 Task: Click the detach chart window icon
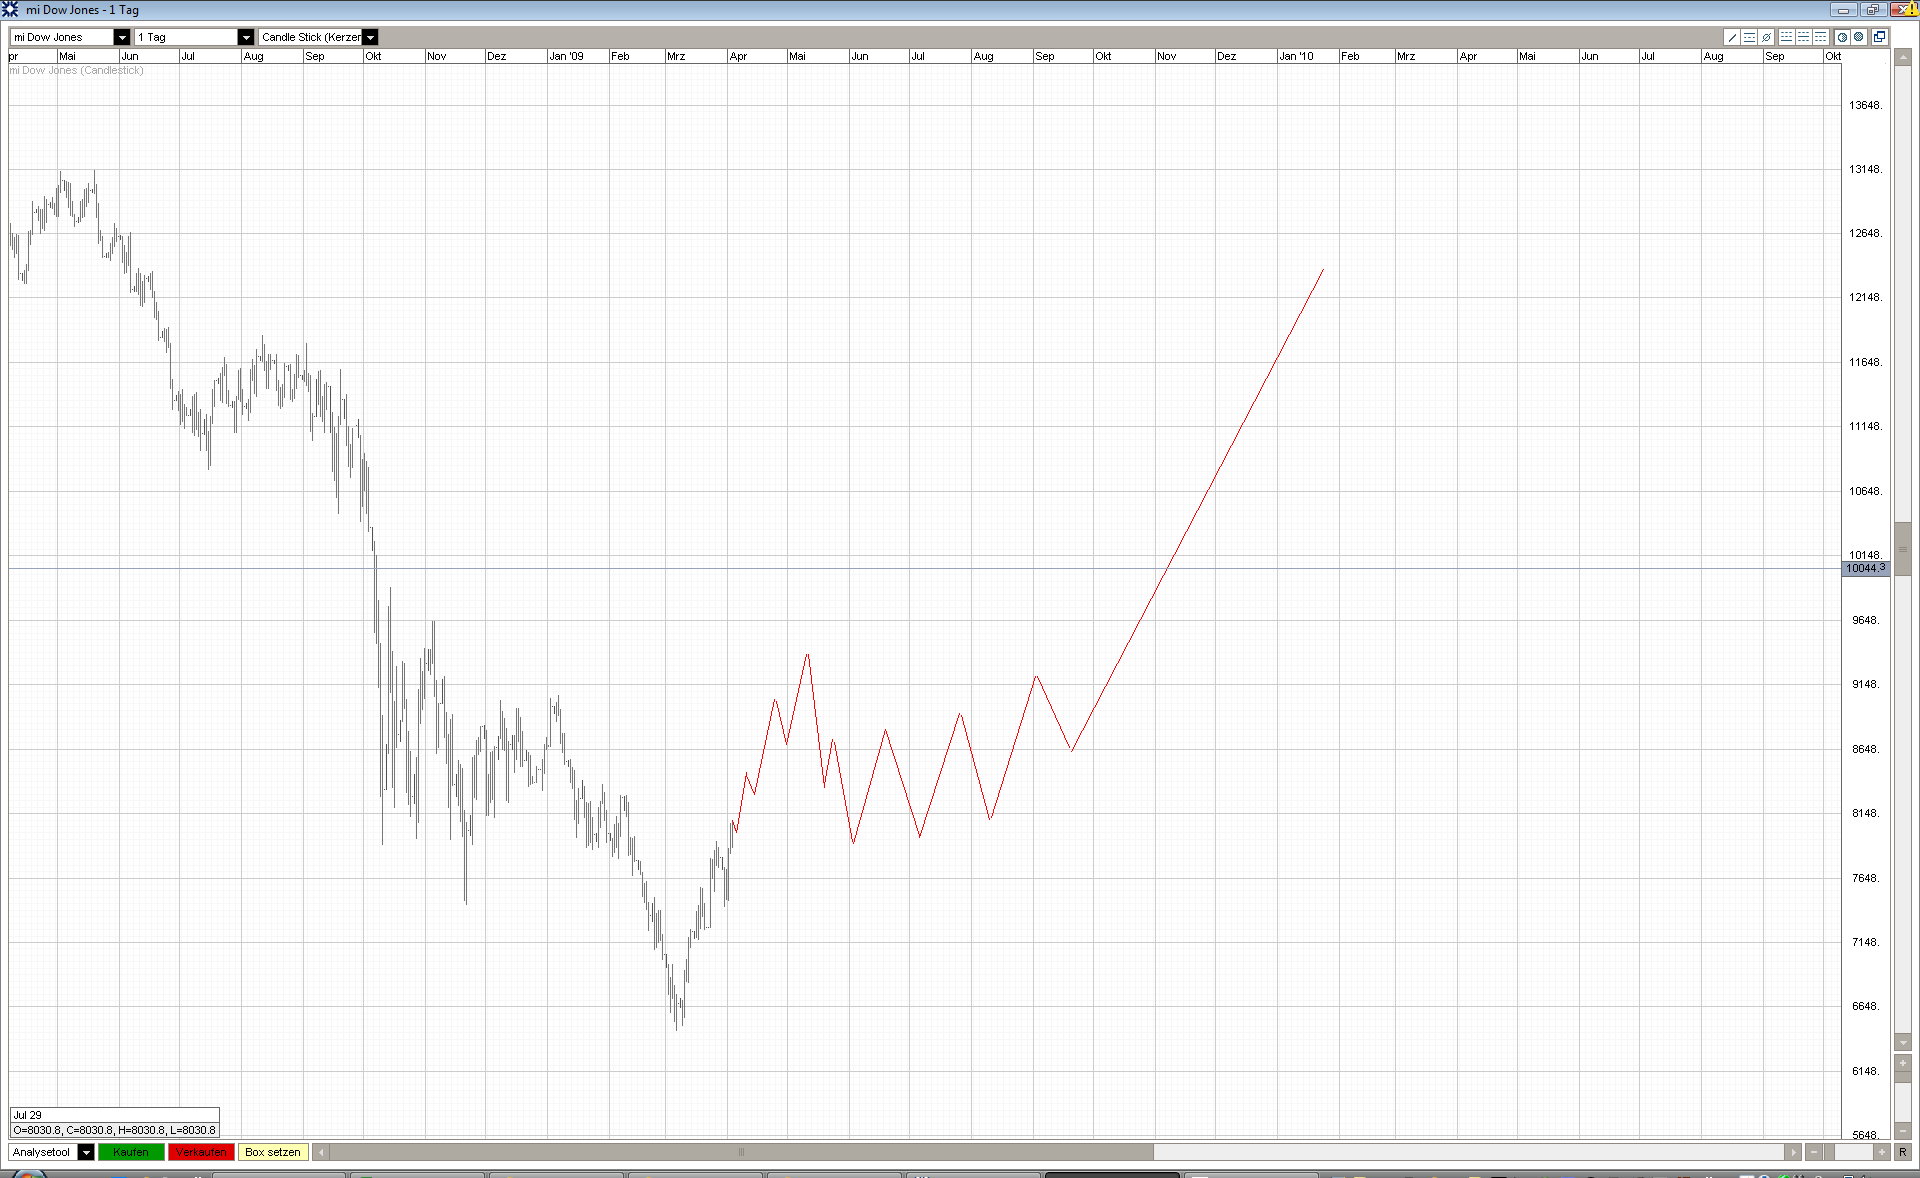[1879, 37]
